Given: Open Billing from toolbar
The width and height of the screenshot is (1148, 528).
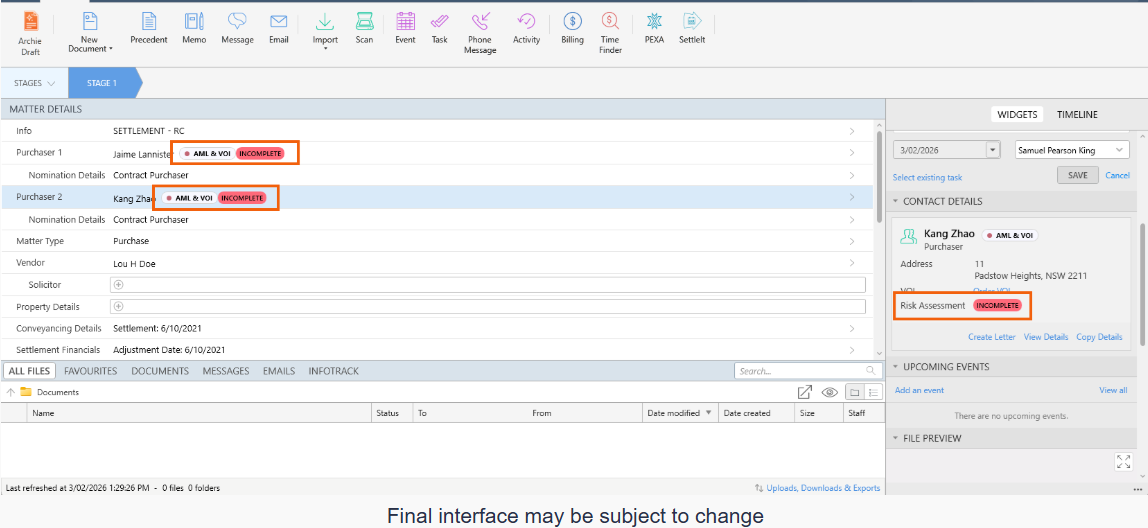Looking at the screenshot, I should (x=573, y=29).
